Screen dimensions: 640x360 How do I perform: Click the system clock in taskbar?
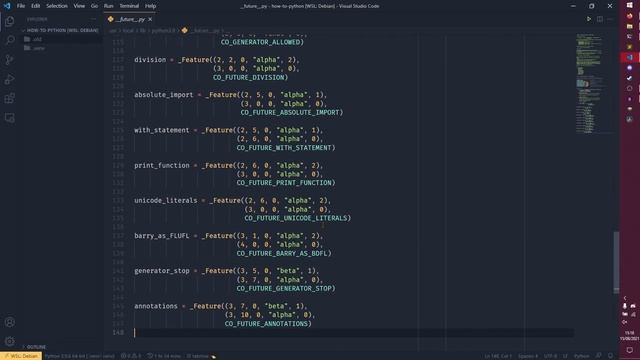pos(630,336)
